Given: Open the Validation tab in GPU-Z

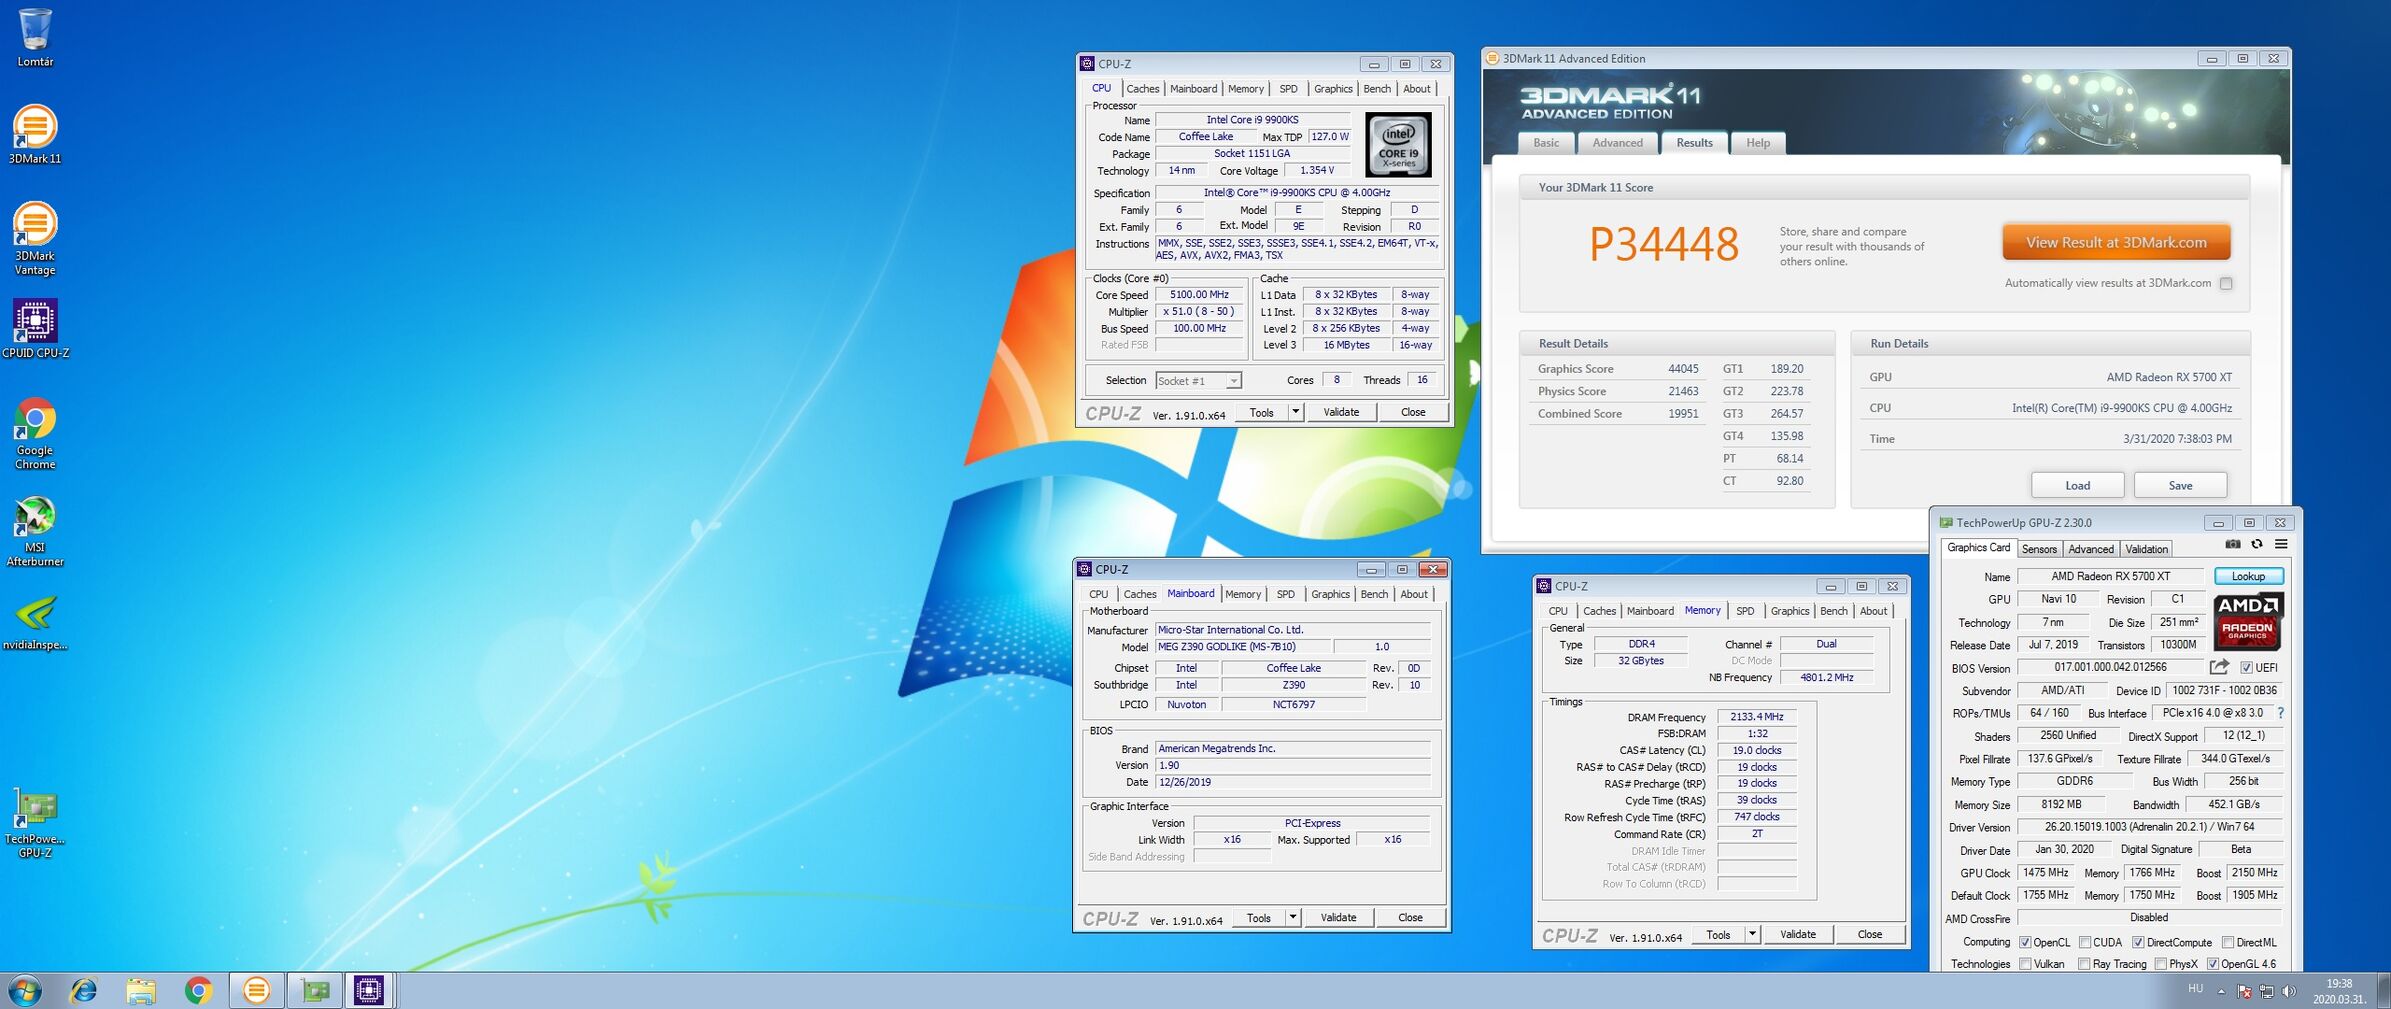Looking at the screenshot, I should coord(2146,549).
